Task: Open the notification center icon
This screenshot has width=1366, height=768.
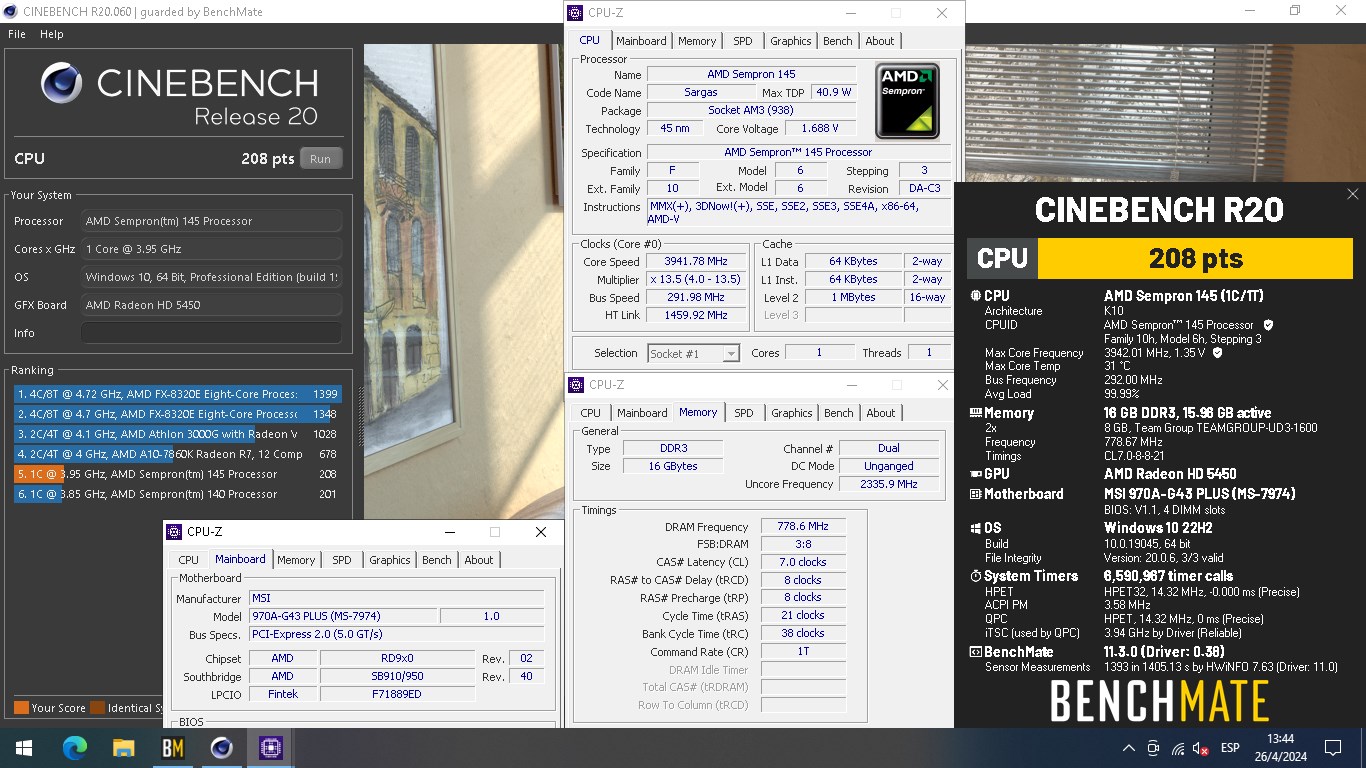Action: coord(1332,747)
